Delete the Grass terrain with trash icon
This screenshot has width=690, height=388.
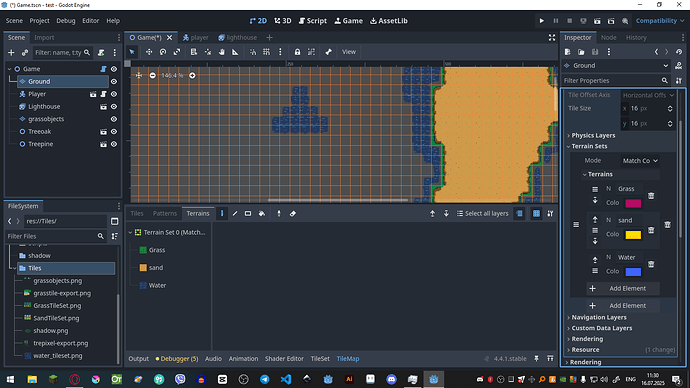pyautogui.click(x=651, y=195)
